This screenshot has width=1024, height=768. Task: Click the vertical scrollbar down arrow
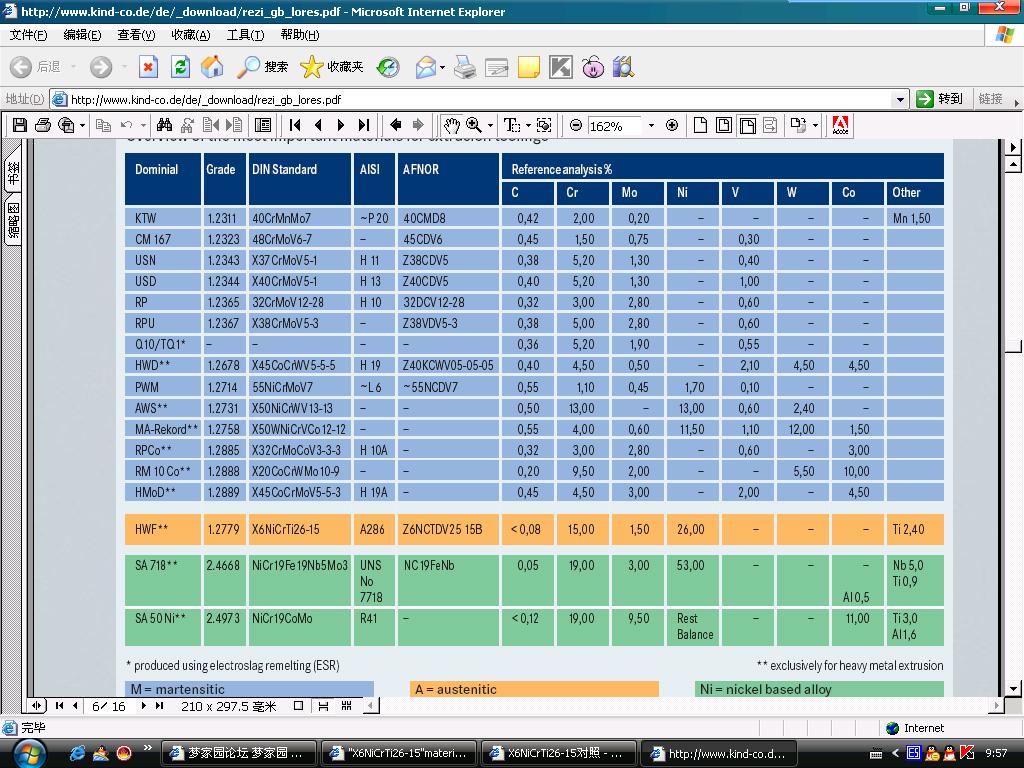1013,688
